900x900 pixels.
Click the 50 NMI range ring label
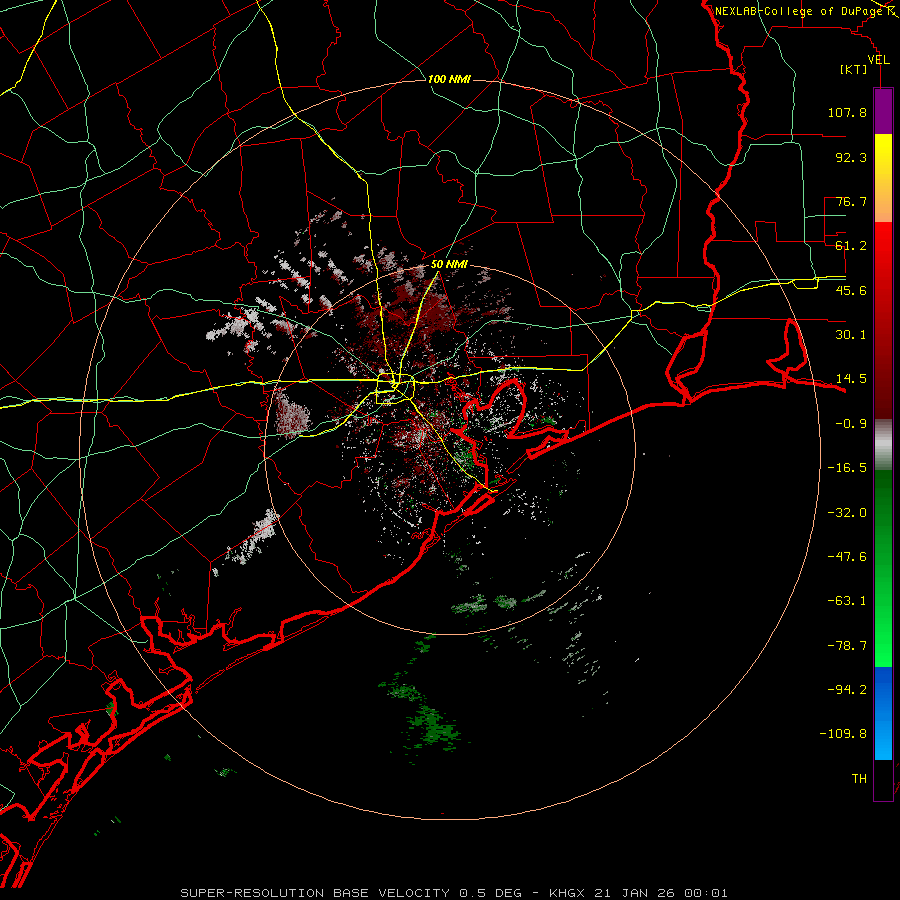449,264
